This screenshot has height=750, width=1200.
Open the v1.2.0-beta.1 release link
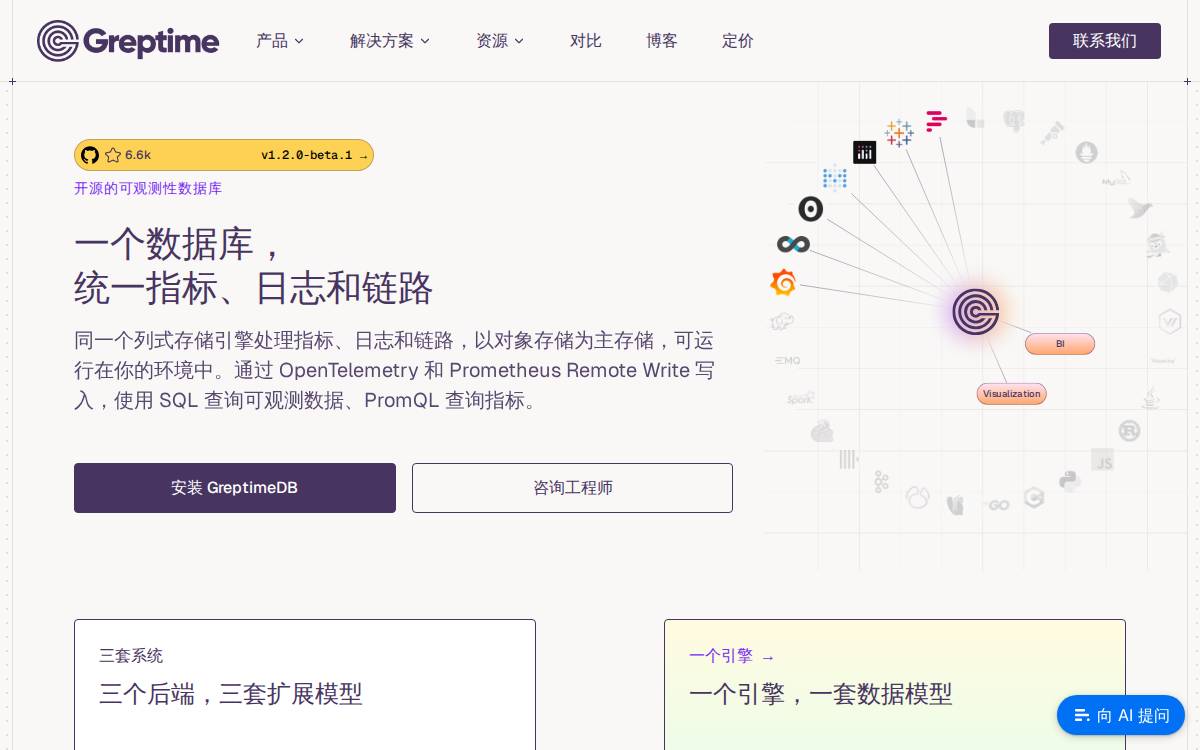pos(314,155)
